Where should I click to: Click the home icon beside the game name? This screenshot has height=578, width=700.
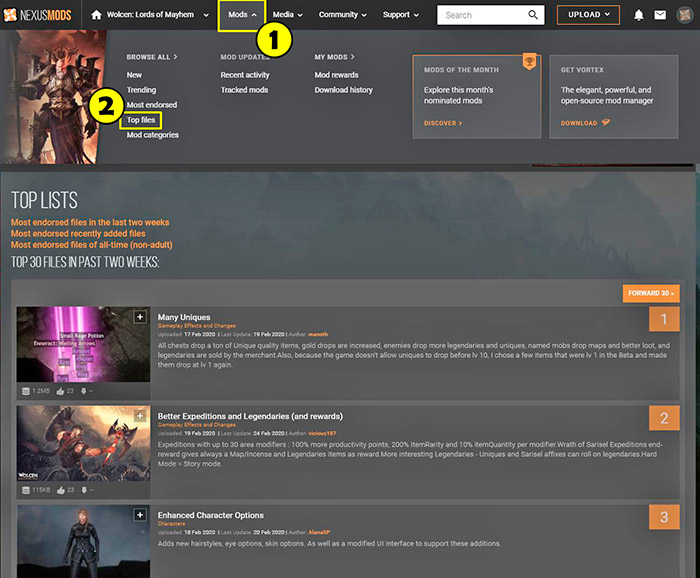point(97,15)
